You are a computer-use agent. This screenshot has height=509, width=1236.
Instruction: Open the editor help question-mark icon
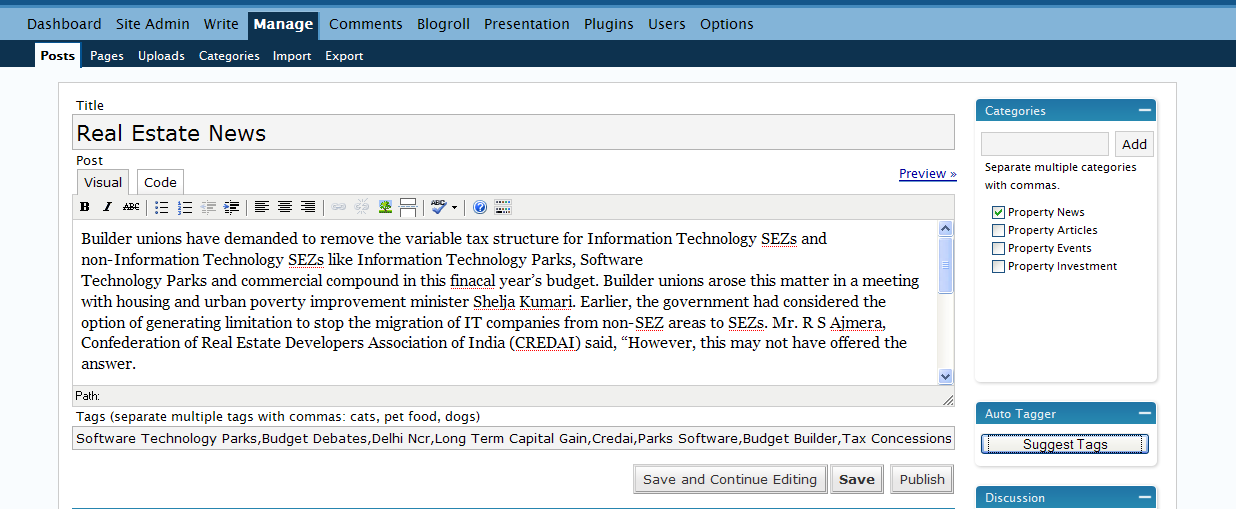coord(480,207)
